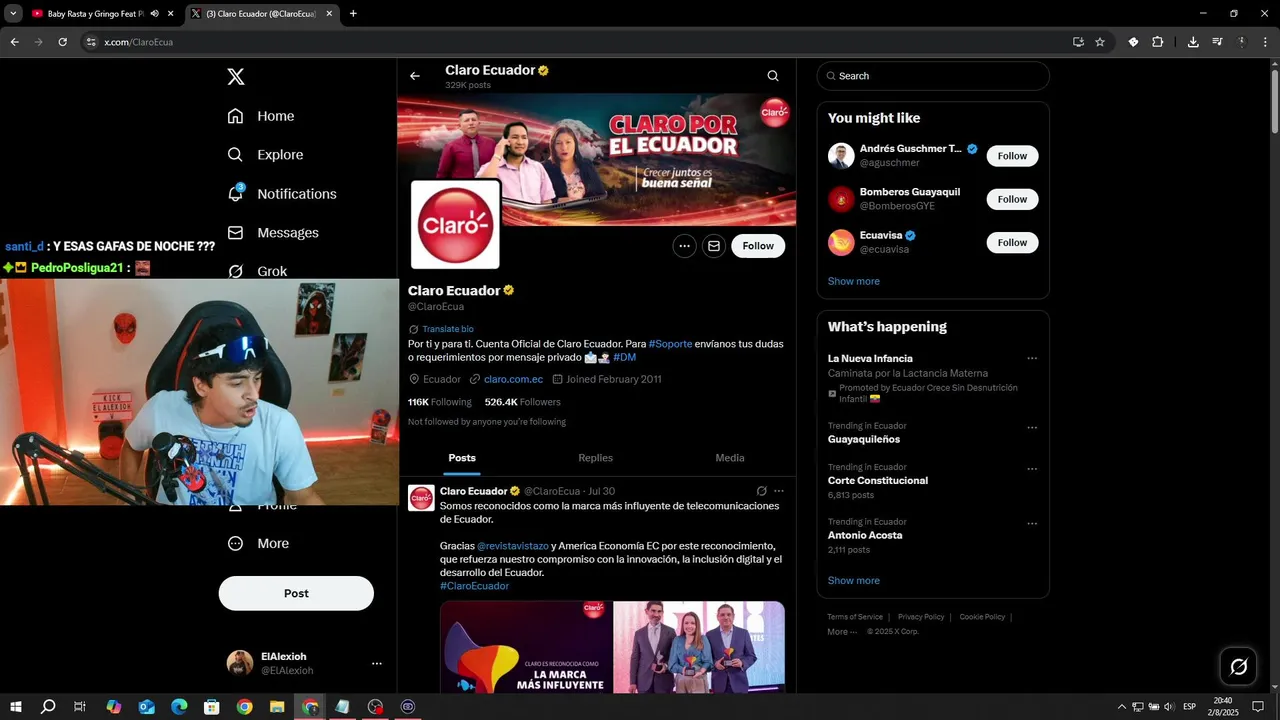The image size is (1280, 720).
Task: Open Corte Constitucional trending topic
Action: coord(878,481)
